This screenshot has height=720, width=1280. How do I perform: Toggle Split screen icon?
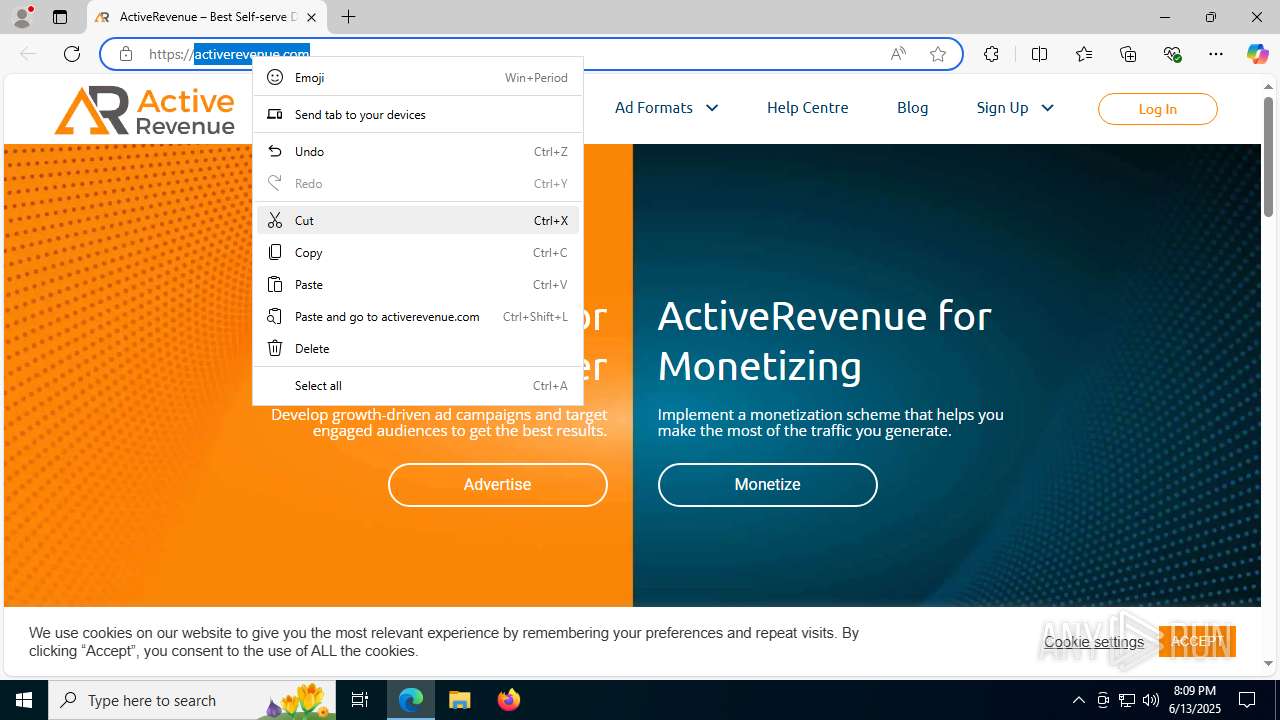point(1039,54)
